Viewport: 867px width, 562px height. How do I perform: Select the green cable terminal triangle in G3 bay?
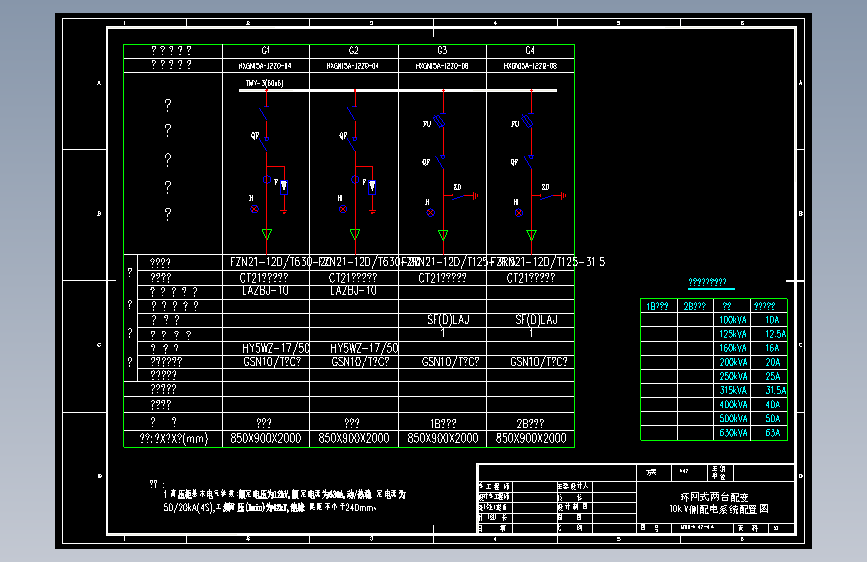coord(443,235)
